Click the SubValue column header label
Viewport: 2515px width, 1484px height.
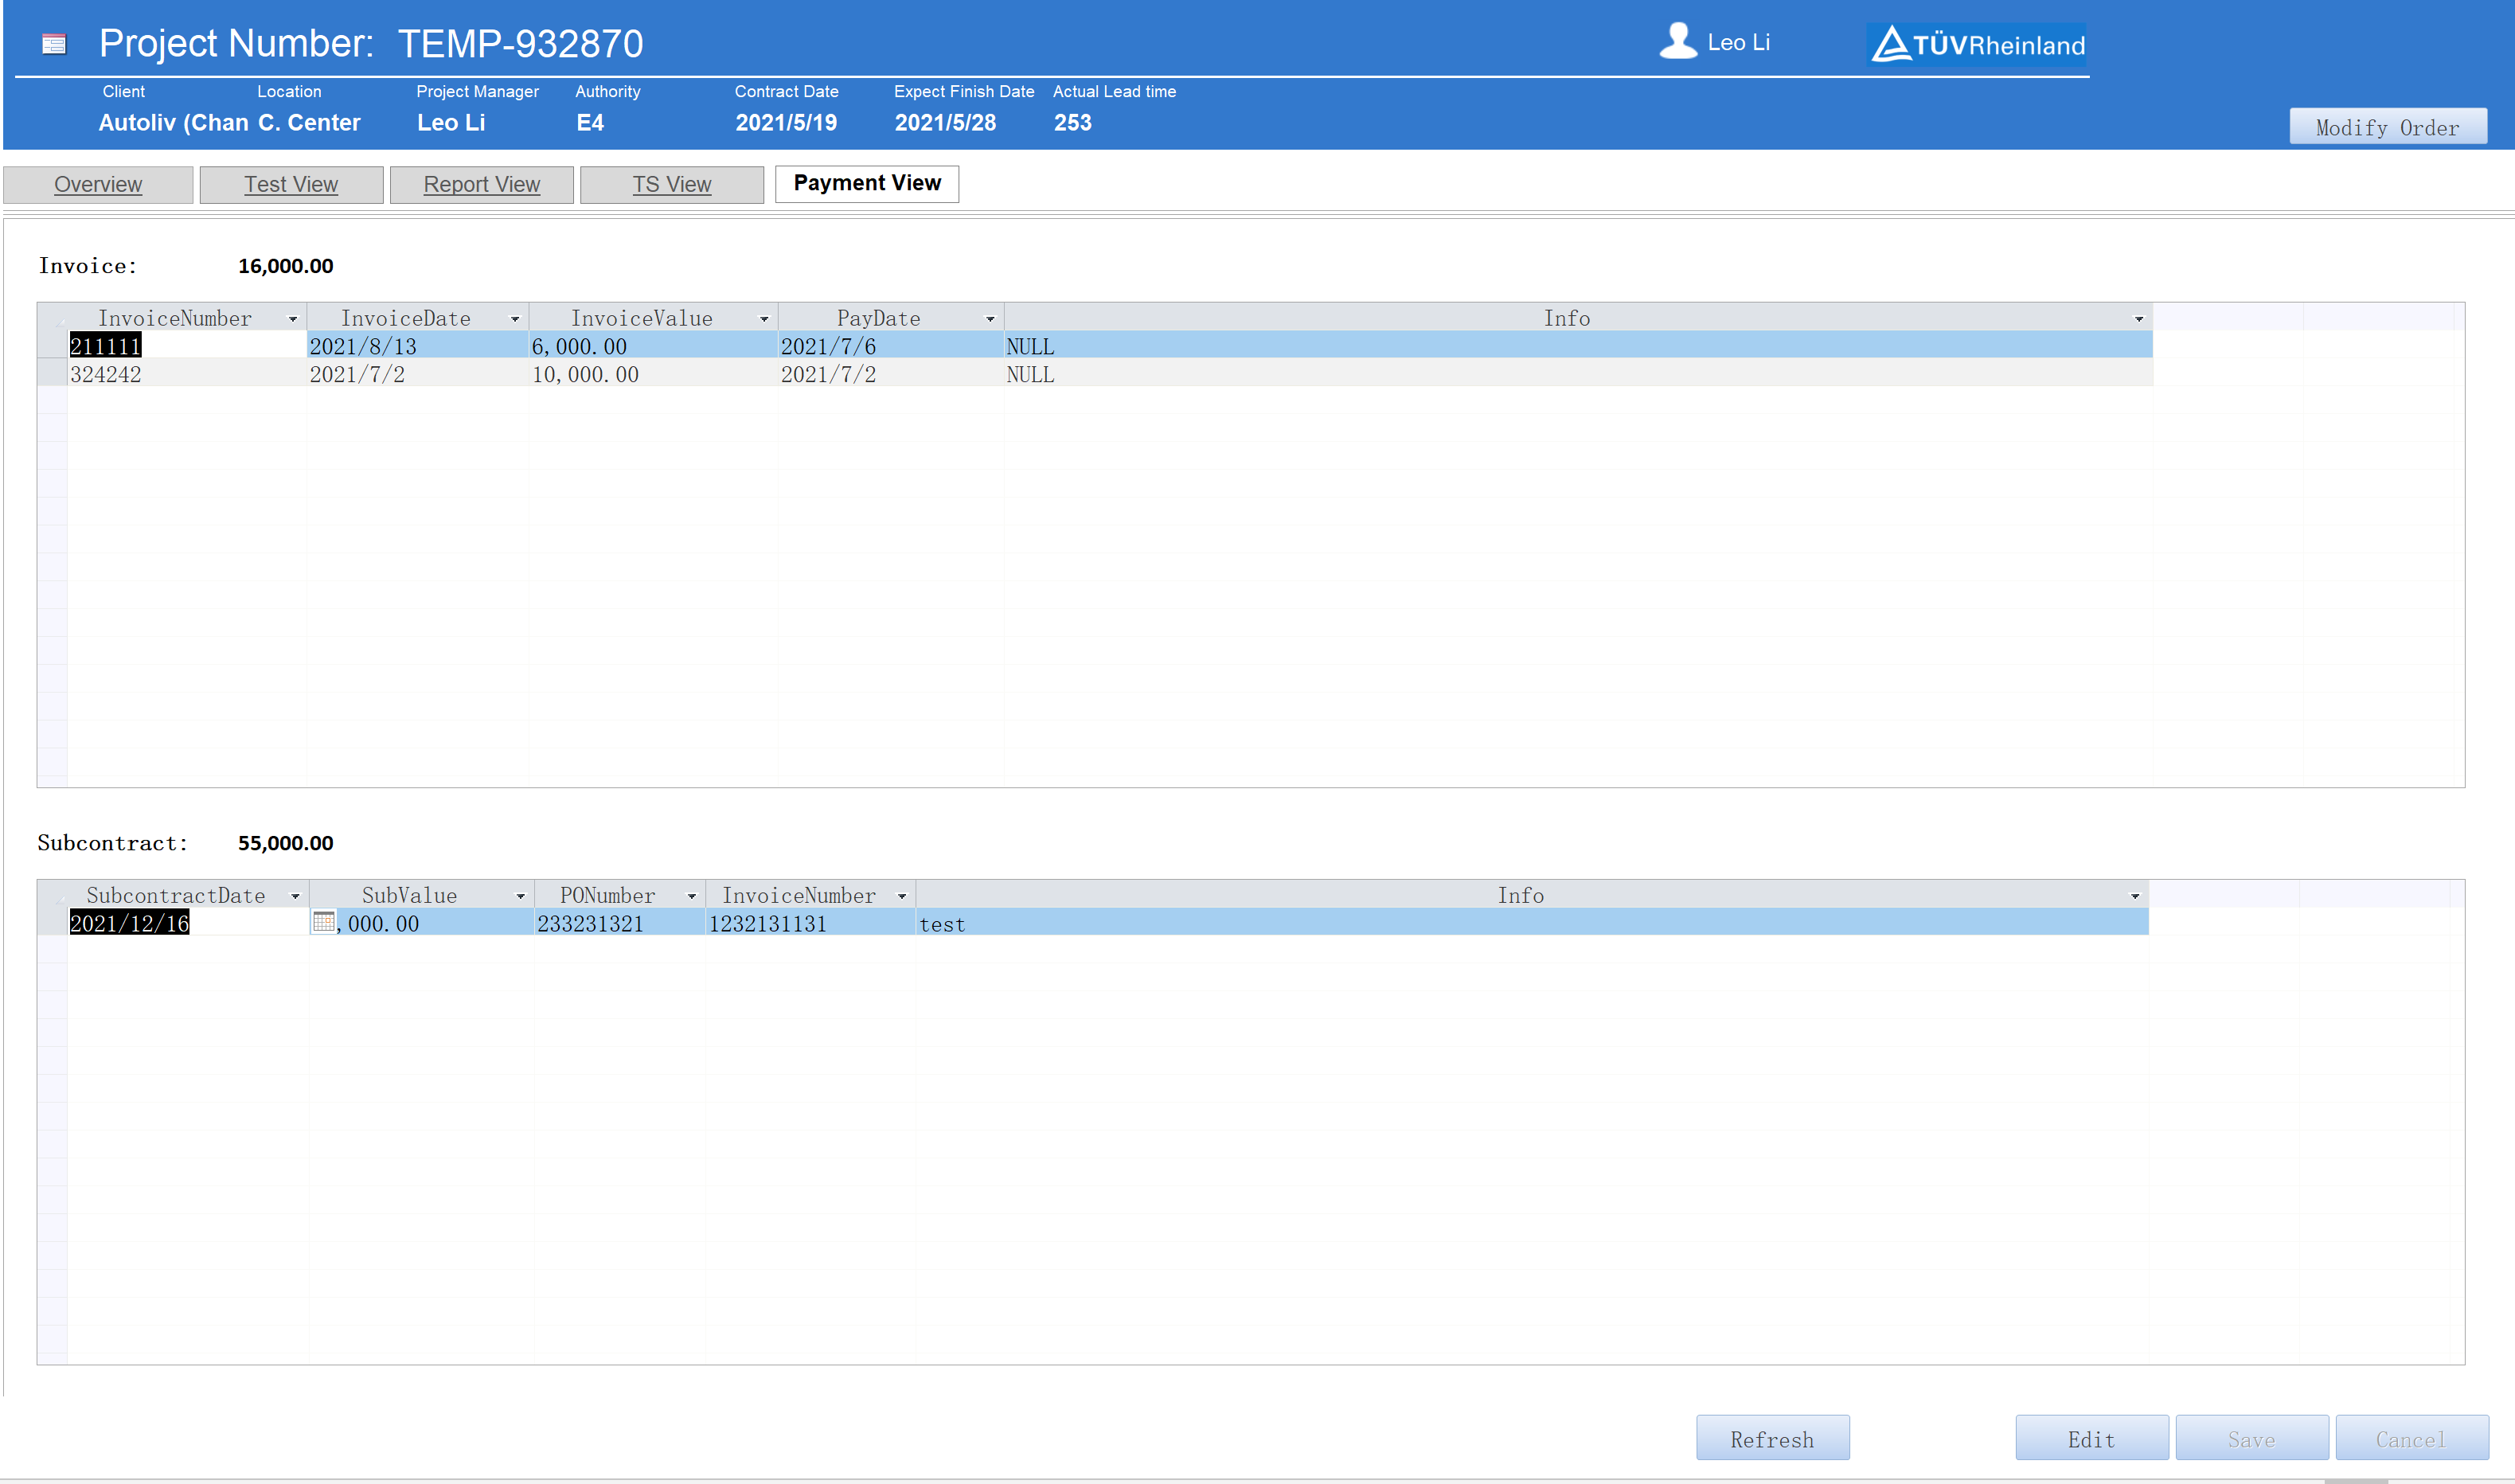[x=409, y=895]
